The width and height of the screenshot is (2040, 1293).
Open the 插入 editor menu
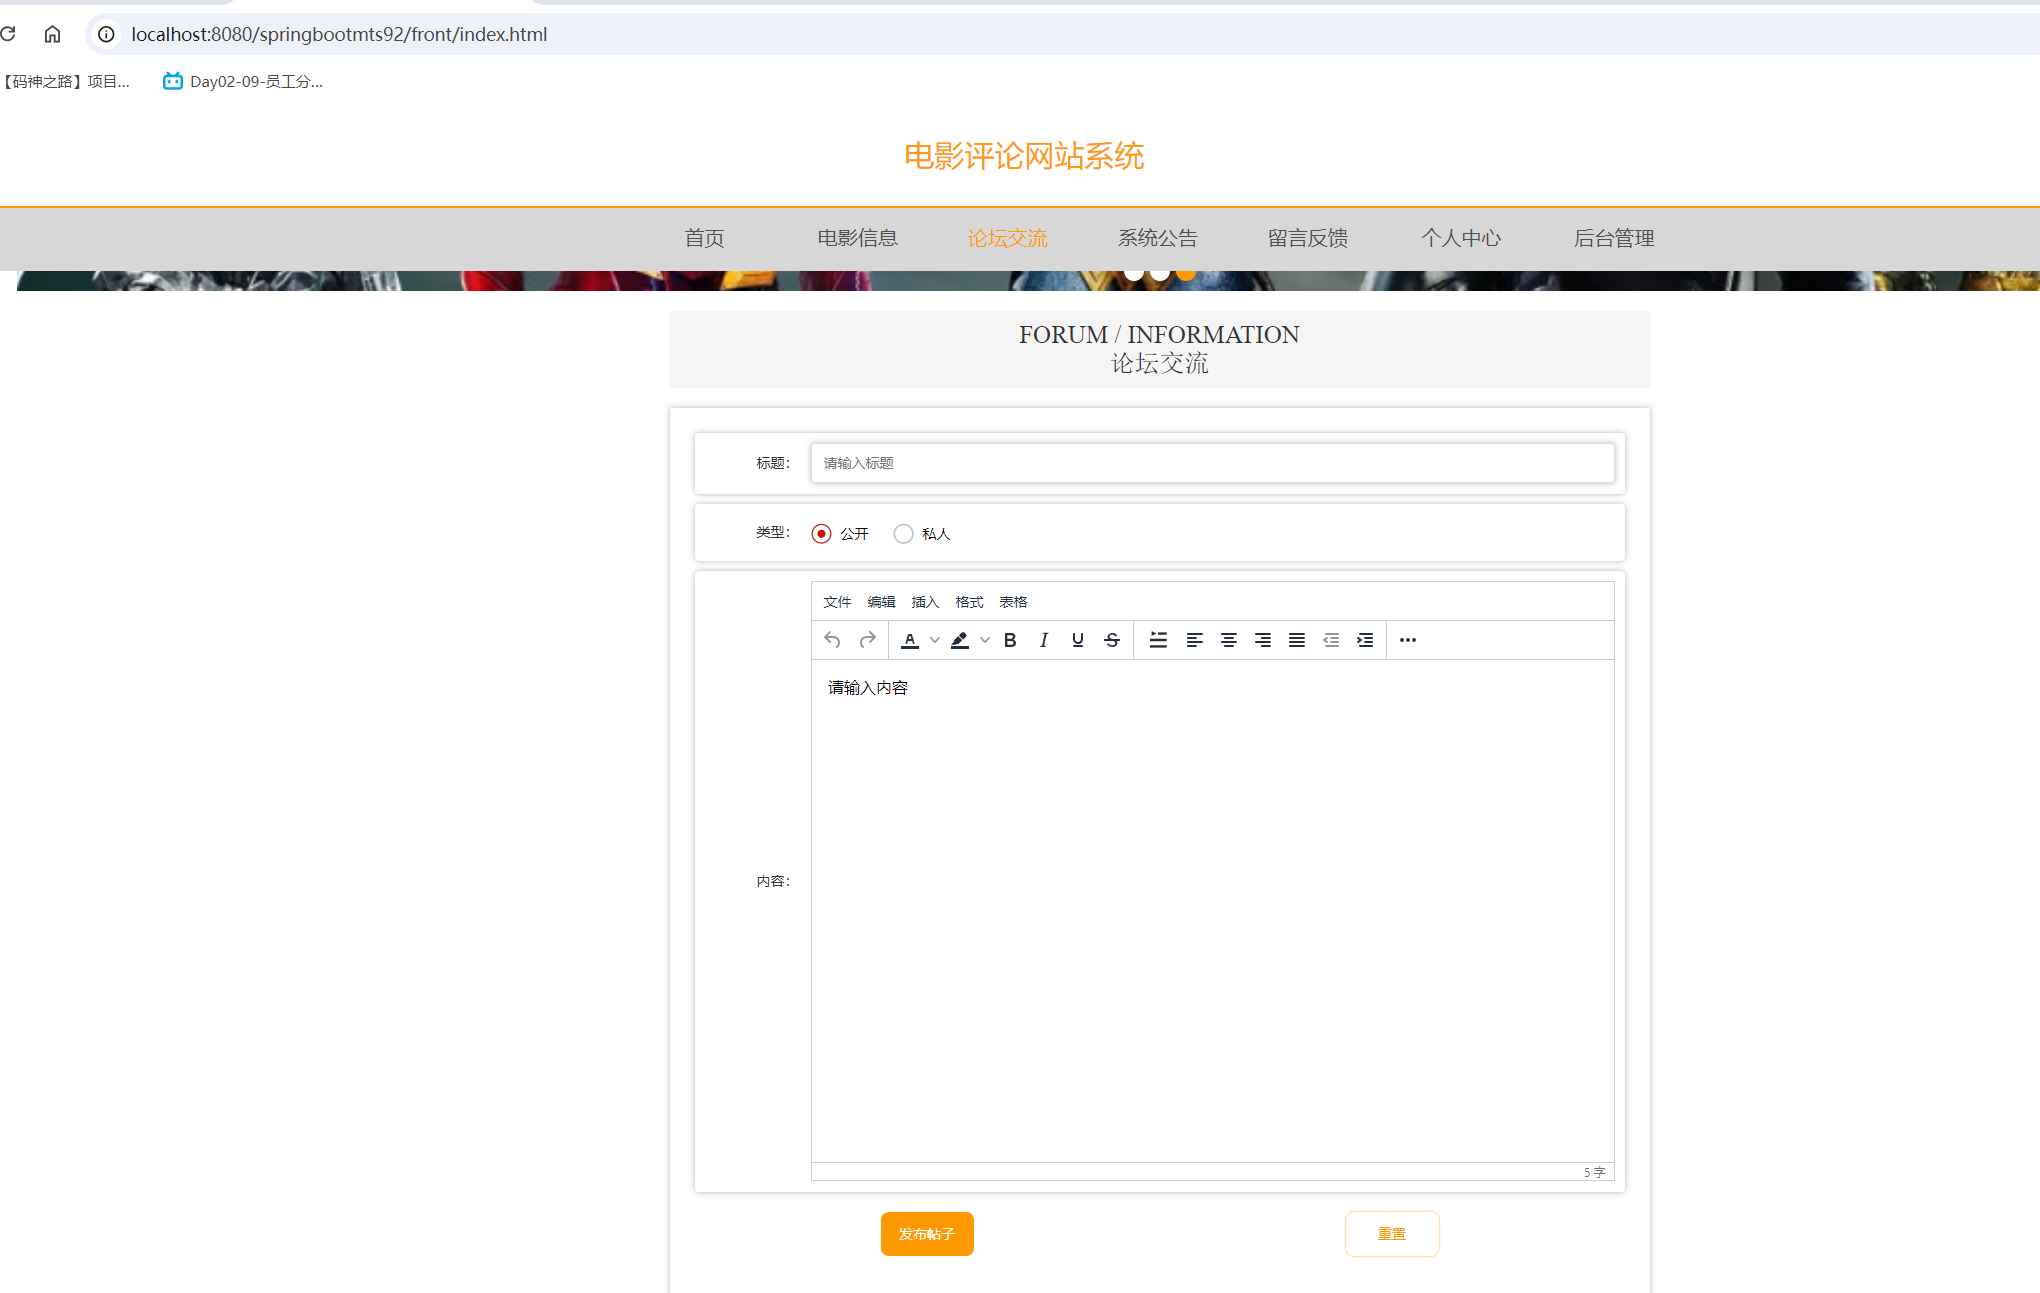point(925,602)
